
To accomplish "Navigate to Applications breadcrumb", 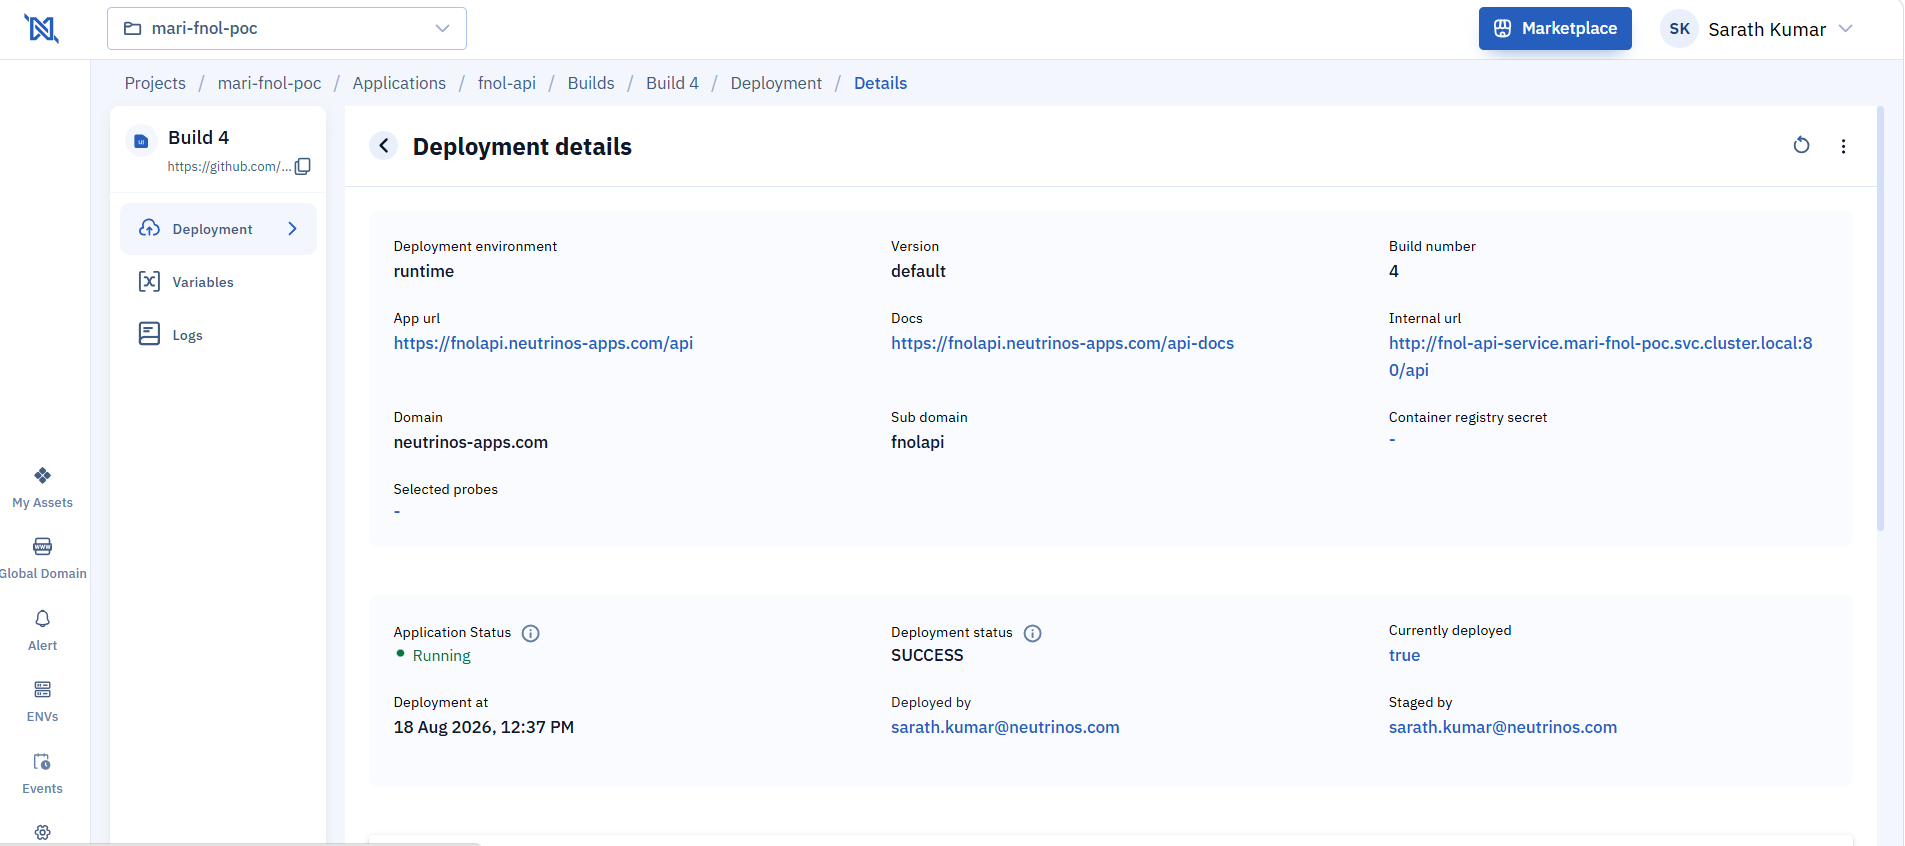I will click(399, 83).
